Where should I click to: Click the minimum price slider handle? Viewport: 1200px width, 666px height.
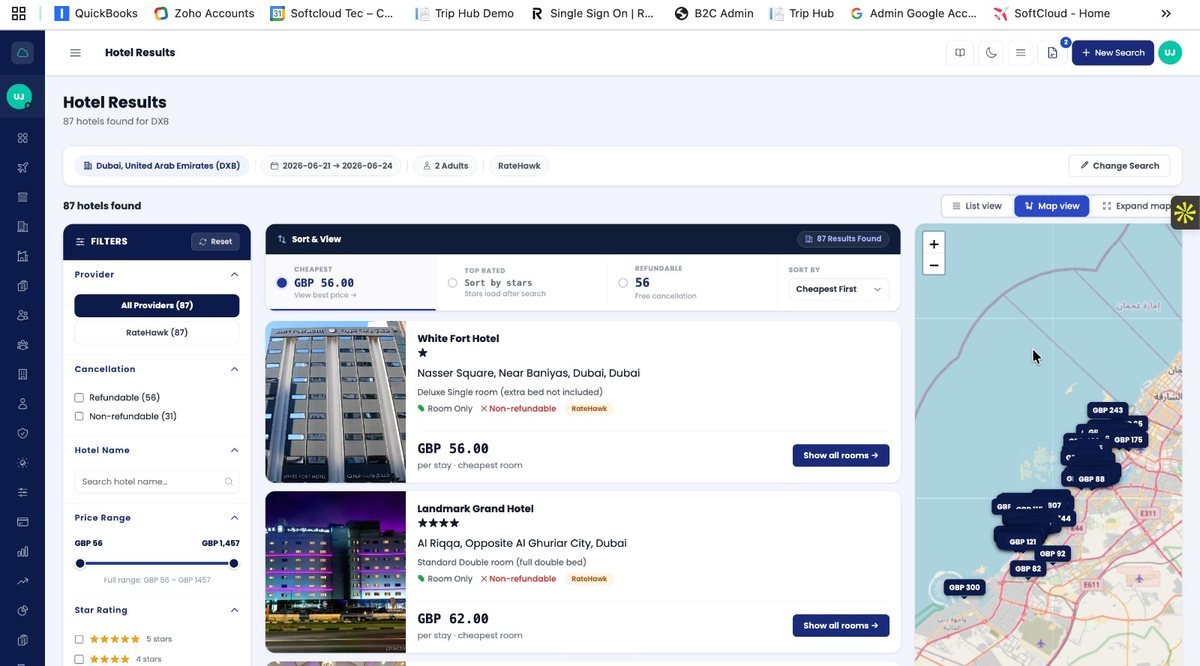coord(80,564)
